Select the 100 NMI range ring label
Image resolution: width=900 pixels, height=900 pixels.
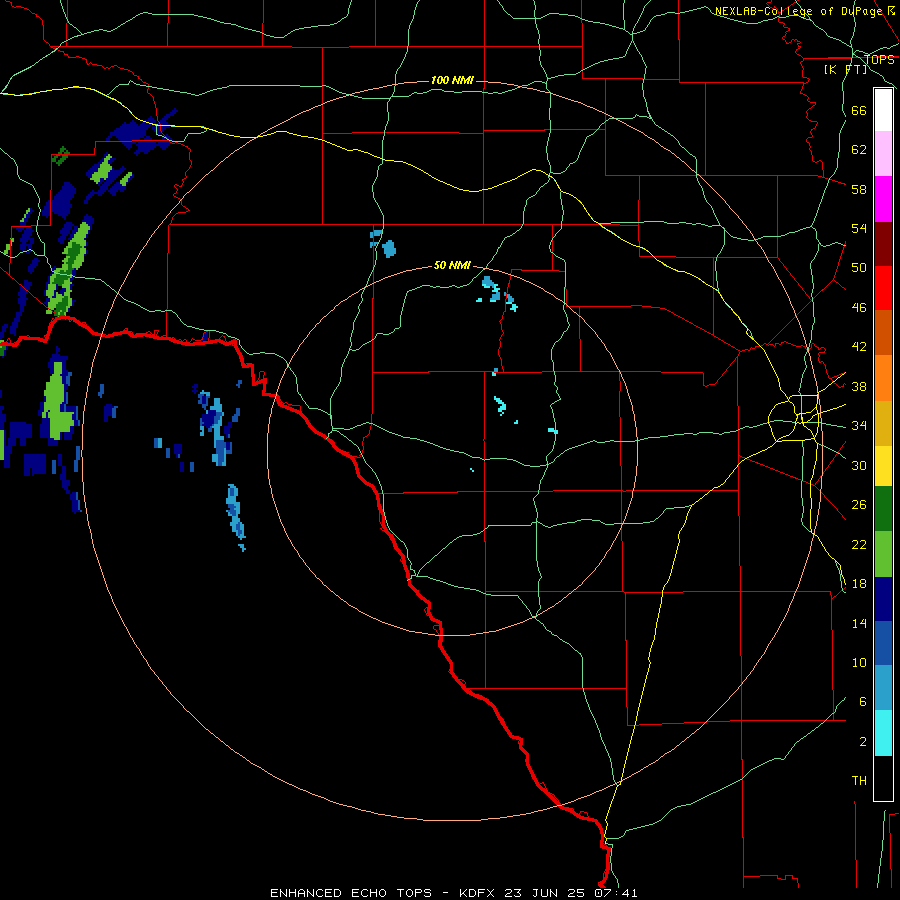pos(452,80)
